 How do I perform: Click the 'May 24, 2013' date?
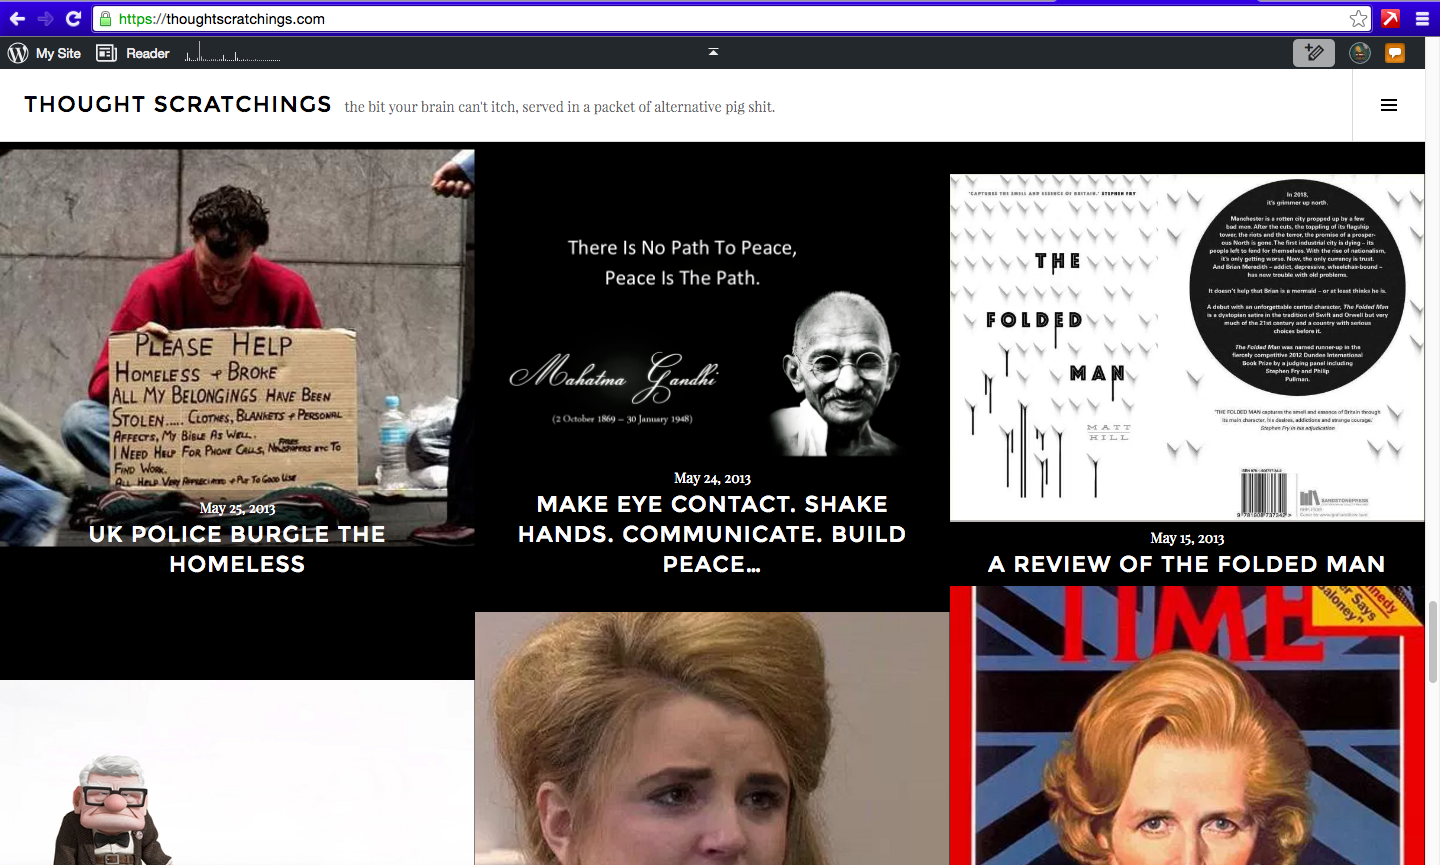point(712,478)
